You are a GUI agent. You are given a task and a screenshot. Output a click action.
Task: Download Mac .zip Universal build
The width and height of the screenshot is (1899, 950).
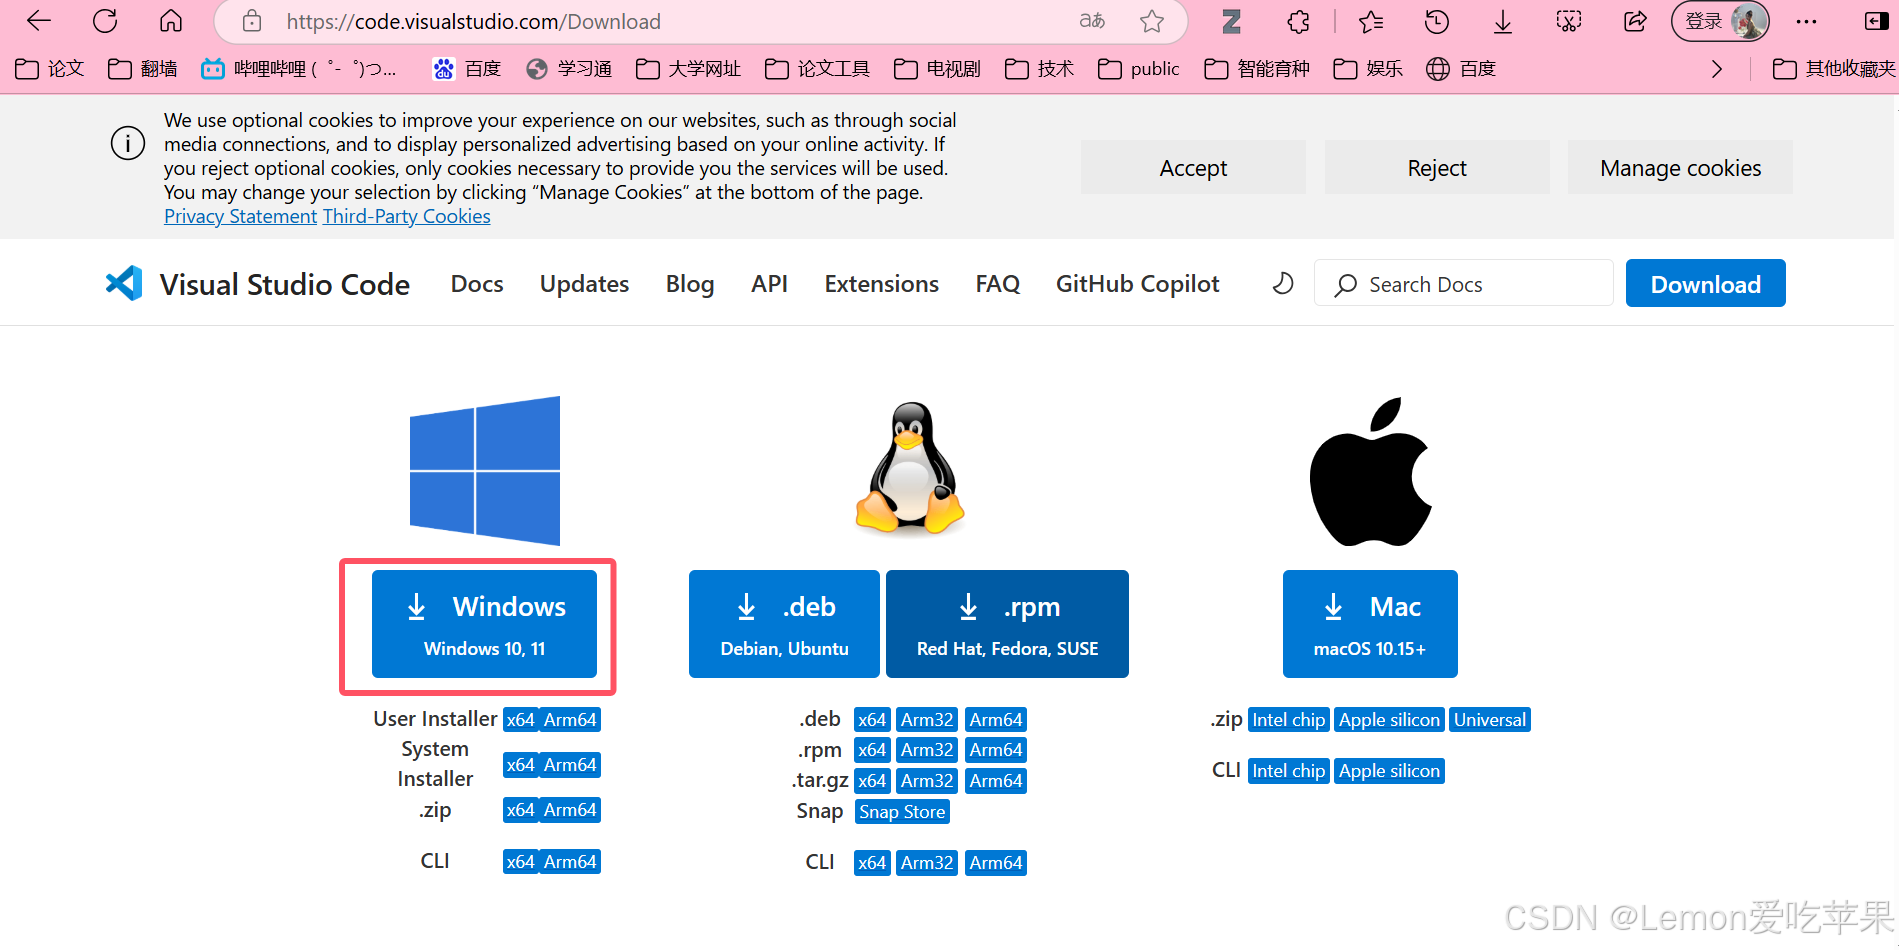pos(1490,720)
